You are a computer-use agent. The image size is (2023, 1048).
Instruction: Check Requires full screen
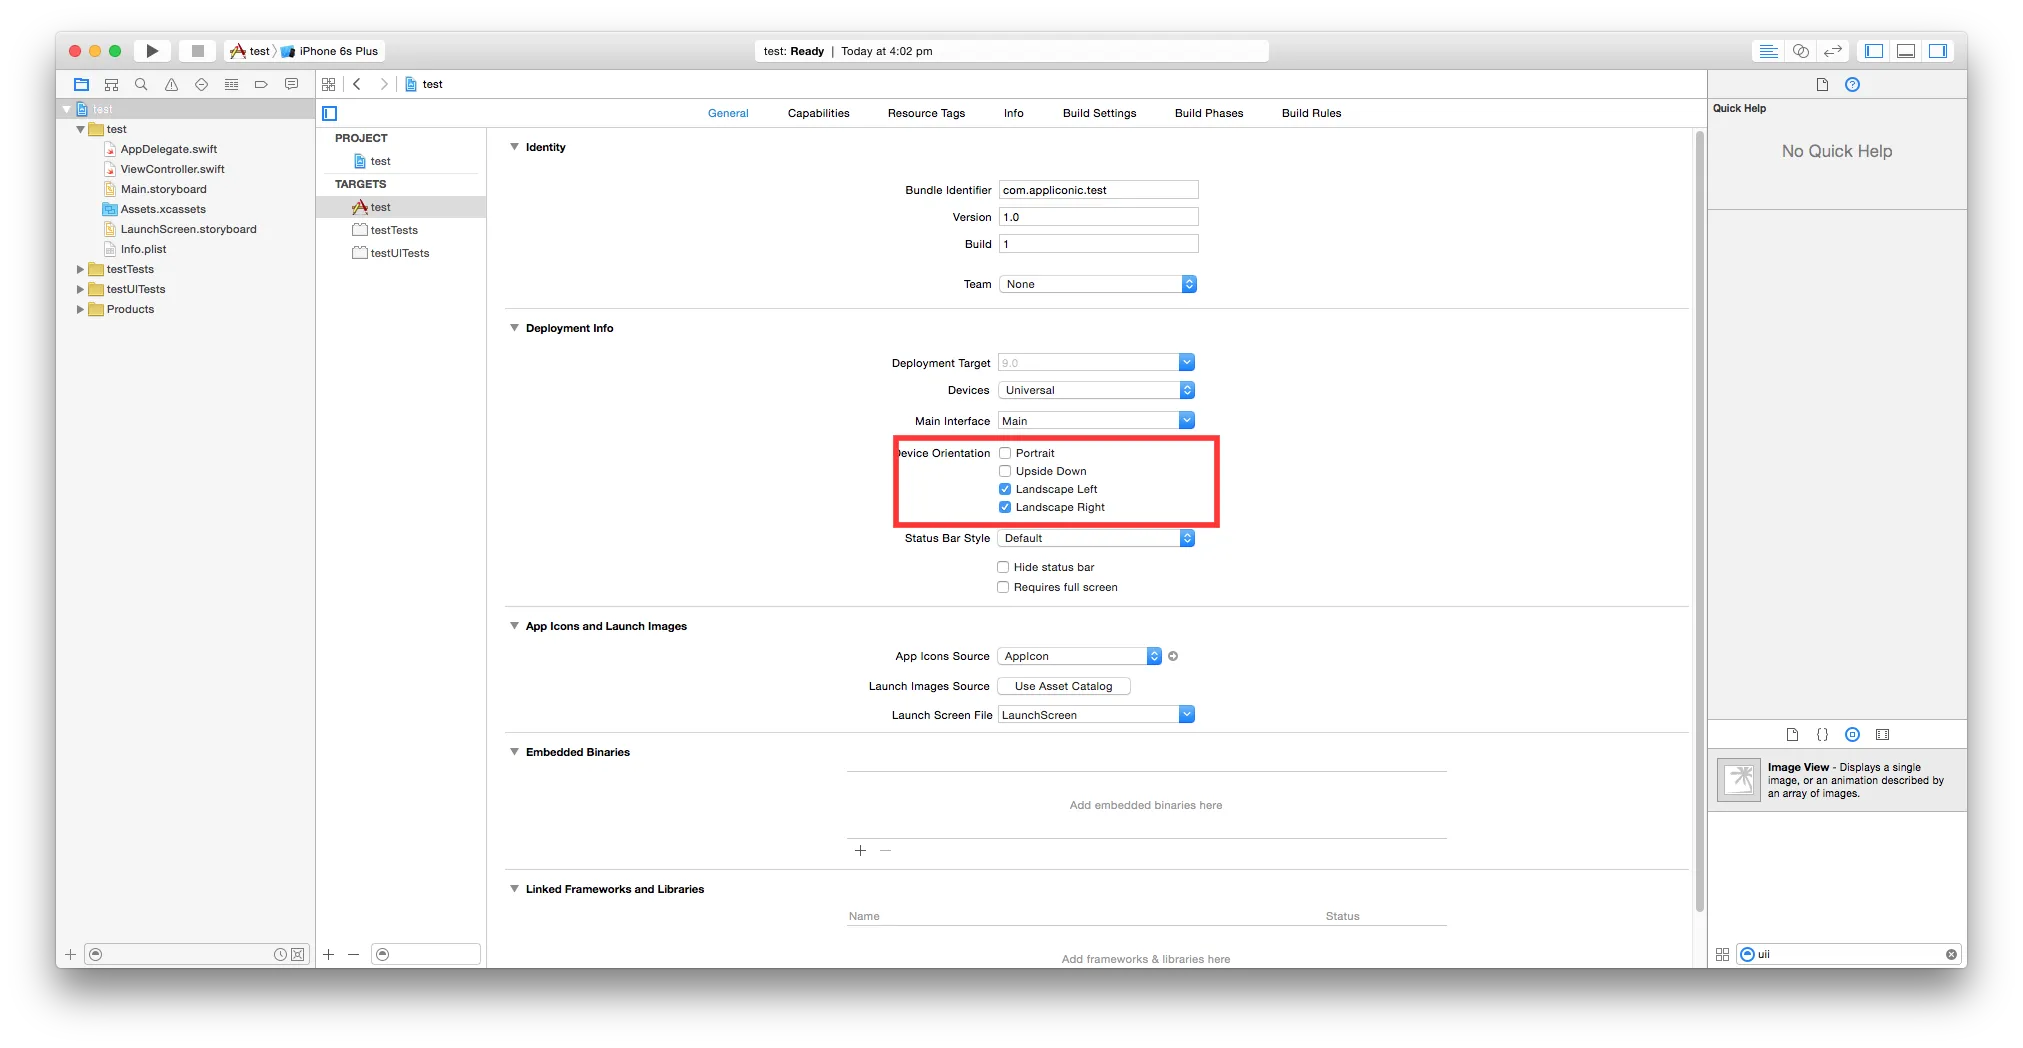[1003, 588]
